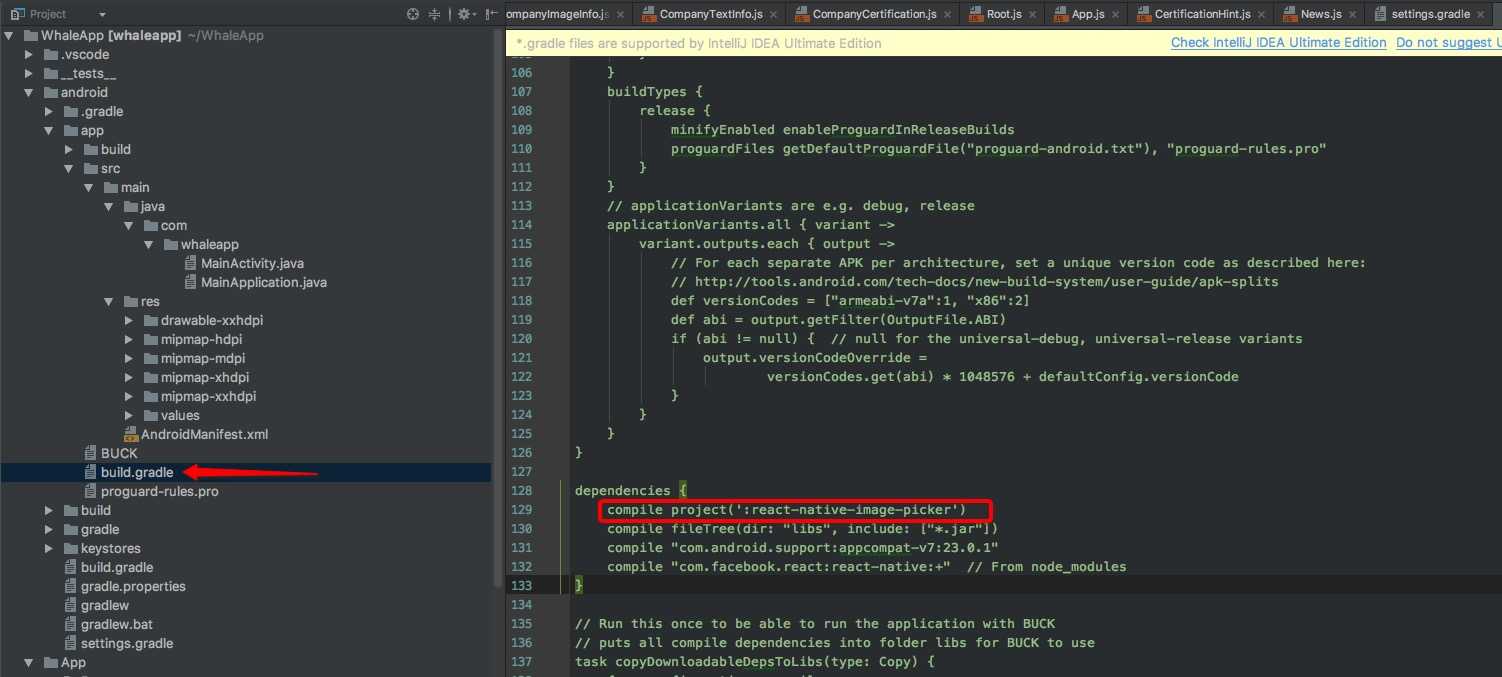This screenshot has height=677, width=1502.
Task: Open Project panel settings gear
Action: pyautogui.click(x=464, y=14)
